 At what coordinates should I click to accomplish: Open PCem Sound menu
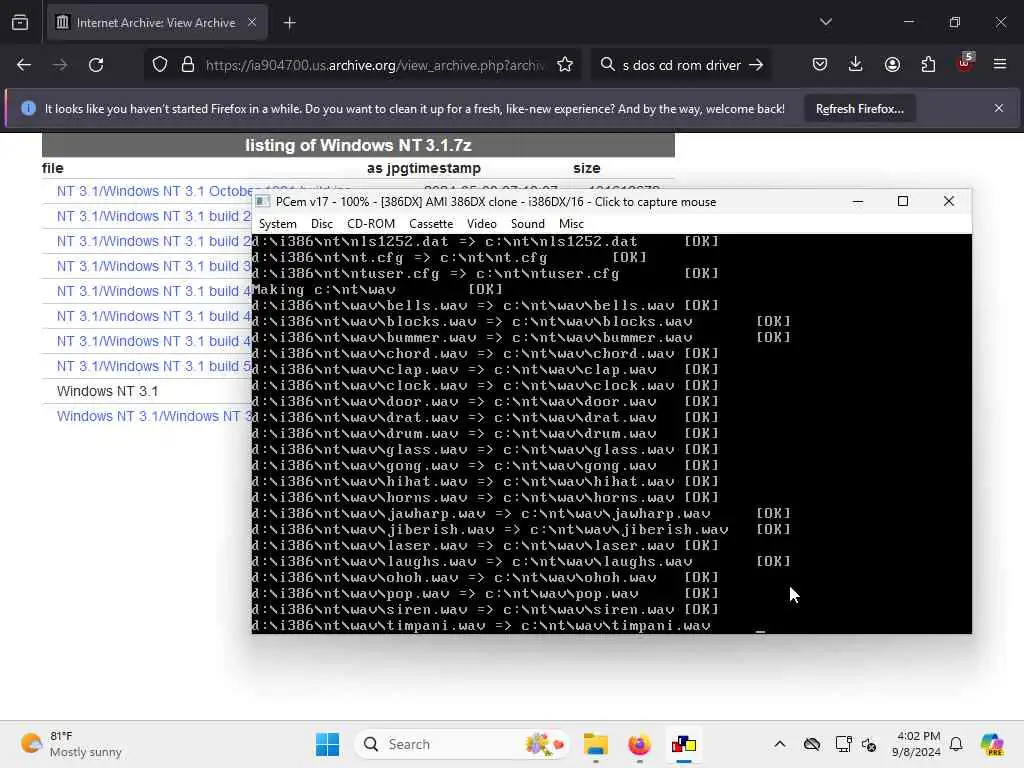click(528, 224)
